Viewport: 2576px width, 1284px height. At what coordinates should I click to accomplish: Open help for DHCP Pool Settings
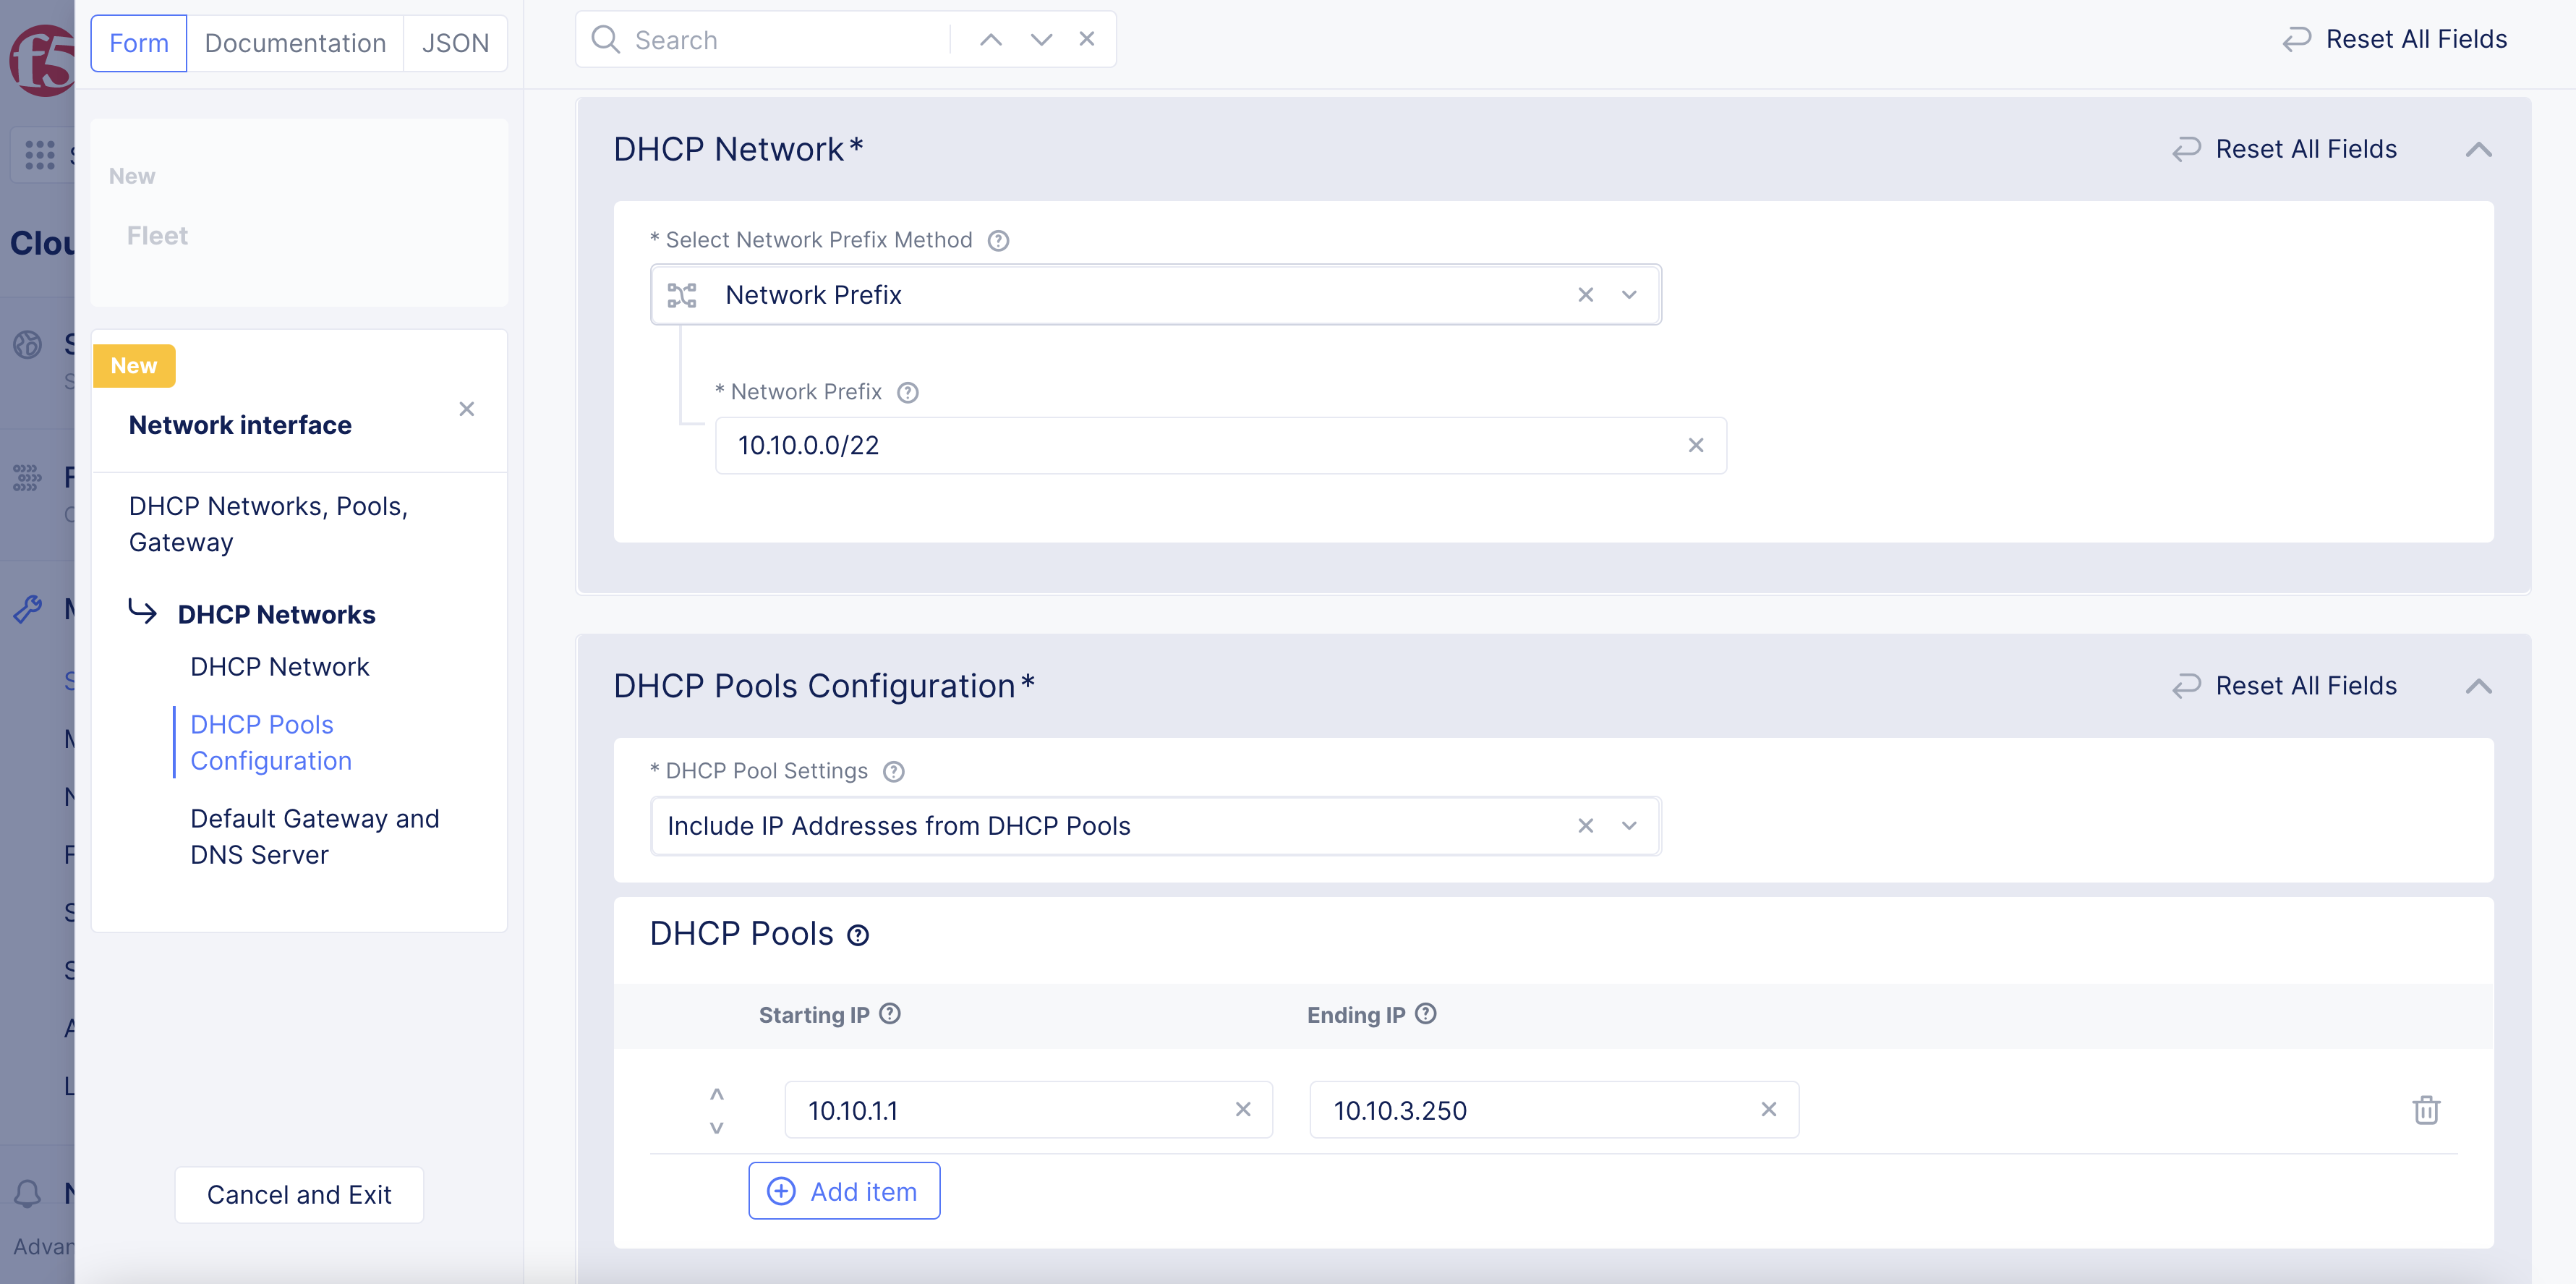(x=894, y=772)
